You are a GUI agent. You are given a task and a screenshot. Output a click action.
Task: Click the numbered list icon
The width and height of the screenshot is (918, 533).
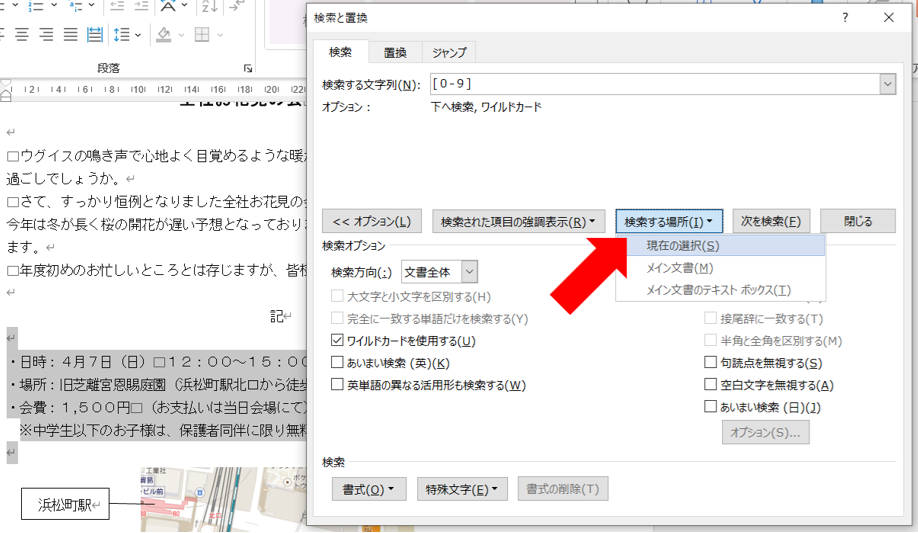(x=36, y=6)
